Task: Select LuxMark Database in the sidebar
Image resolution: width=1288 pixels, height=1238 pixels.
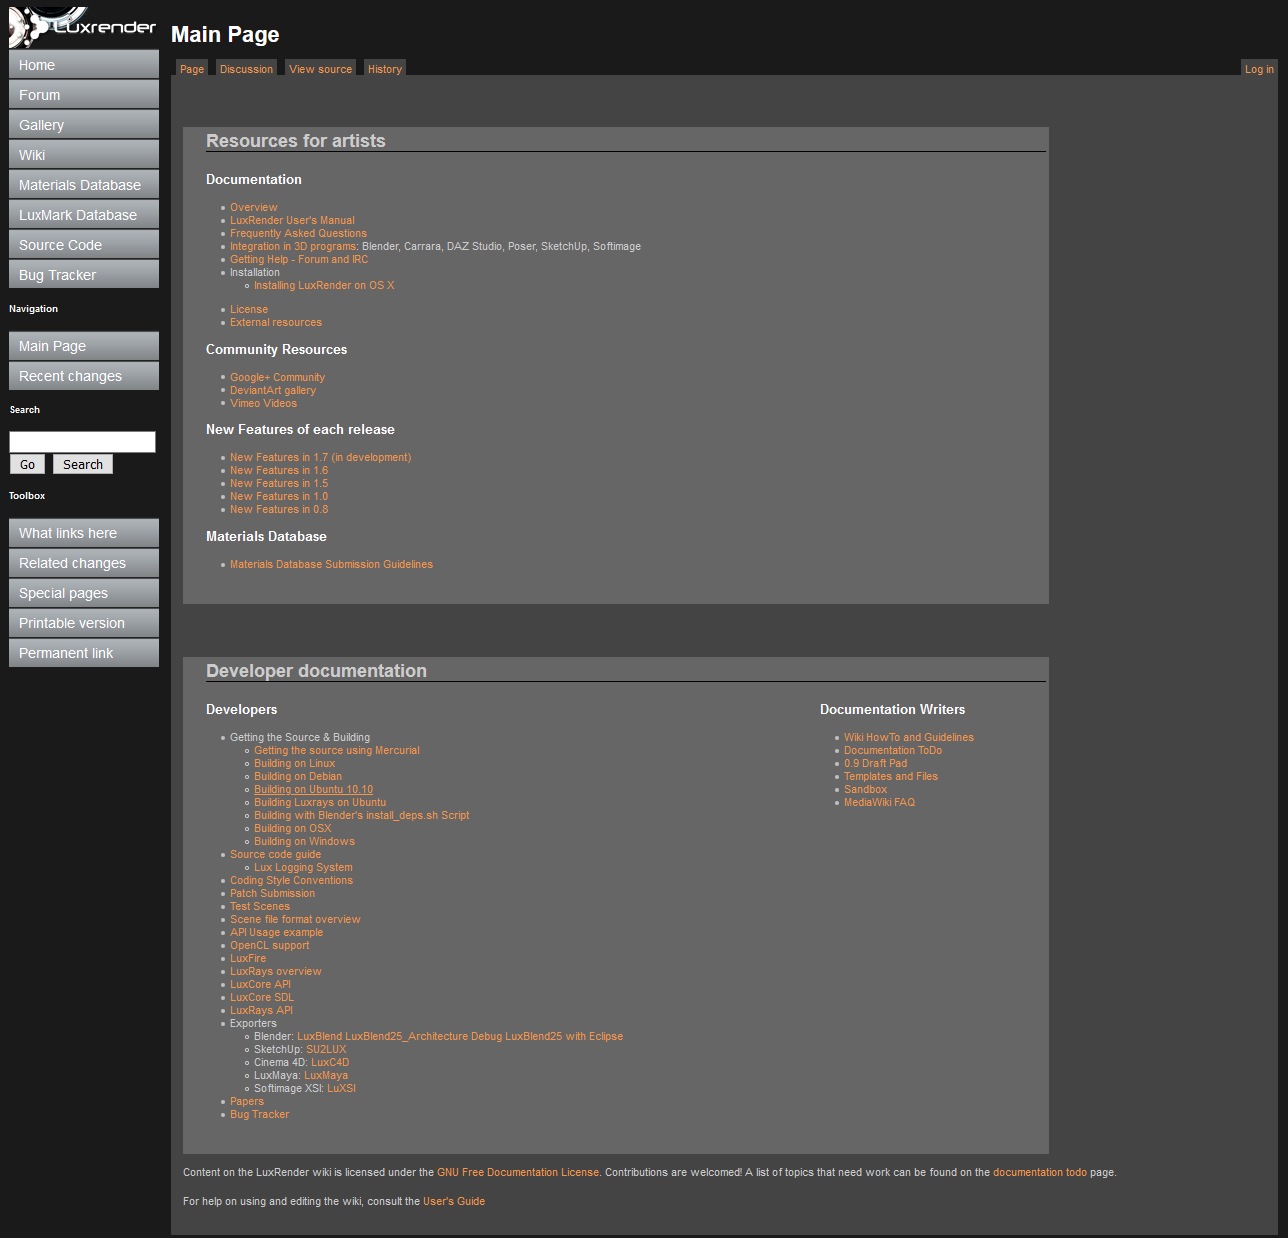Action: 83,215
